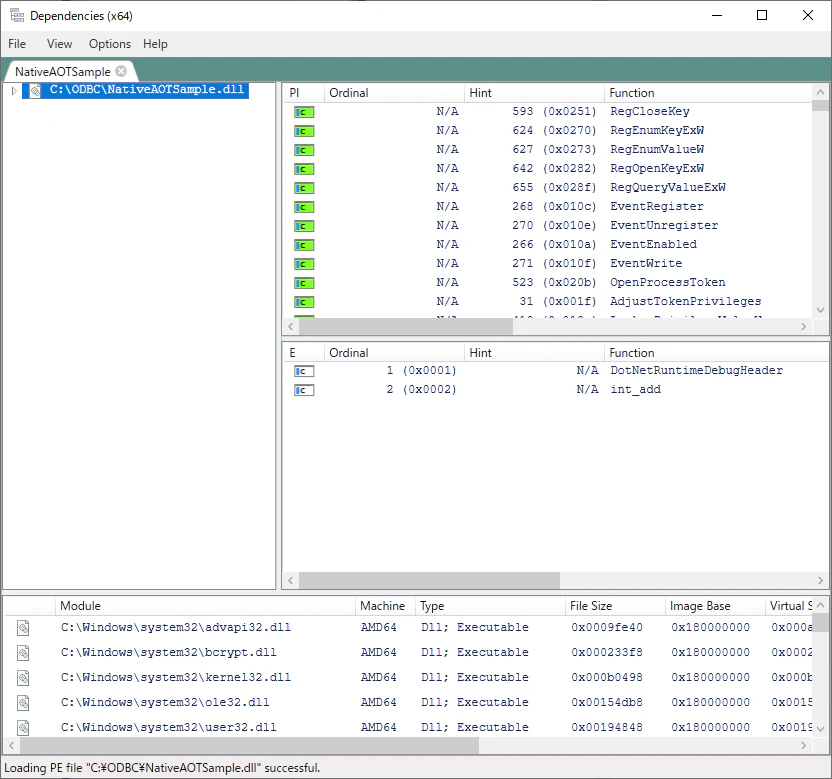Click the import icon beside EventEnabled
The width and height of the screenshot is (832, 779).
[304, 245]
